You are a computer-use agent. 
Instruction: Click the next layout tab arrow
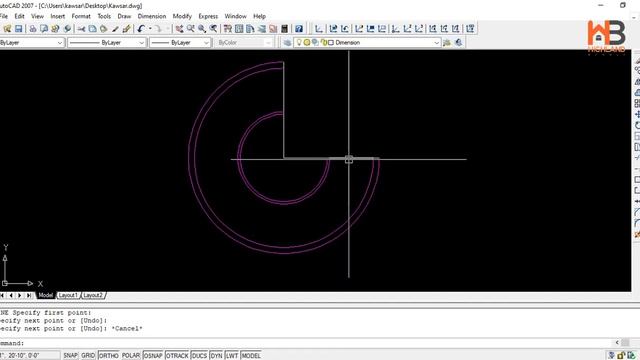[20, 295]
